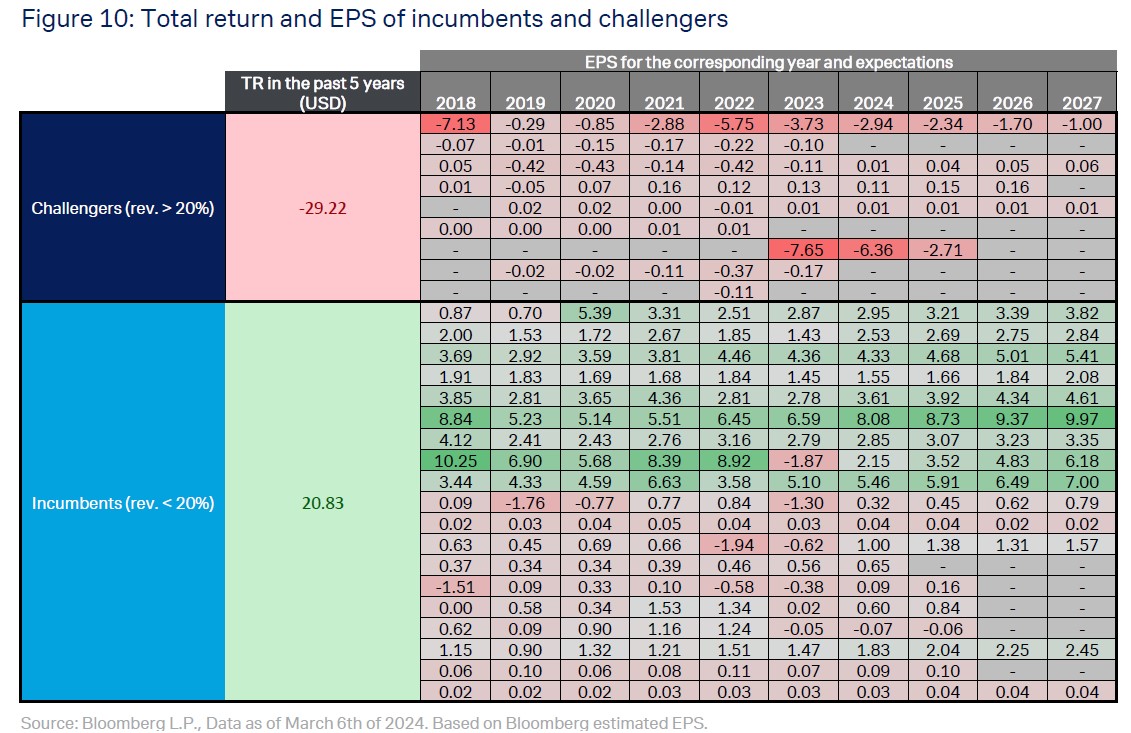Select the -1.94 cell under 2022
This screenshot has height=733, width=1131.
(734, 545)
